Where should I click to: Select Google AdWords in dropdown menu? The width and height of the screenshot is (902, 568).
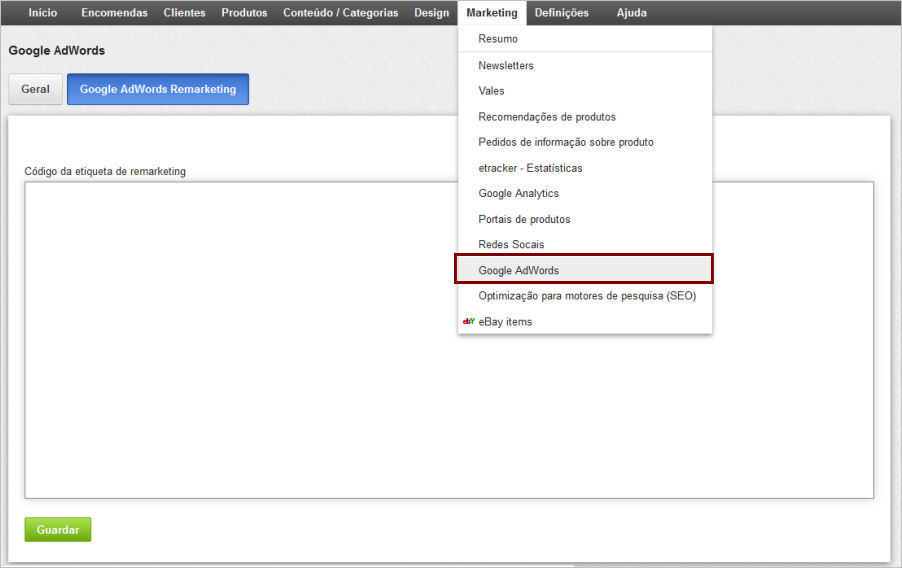584,270
